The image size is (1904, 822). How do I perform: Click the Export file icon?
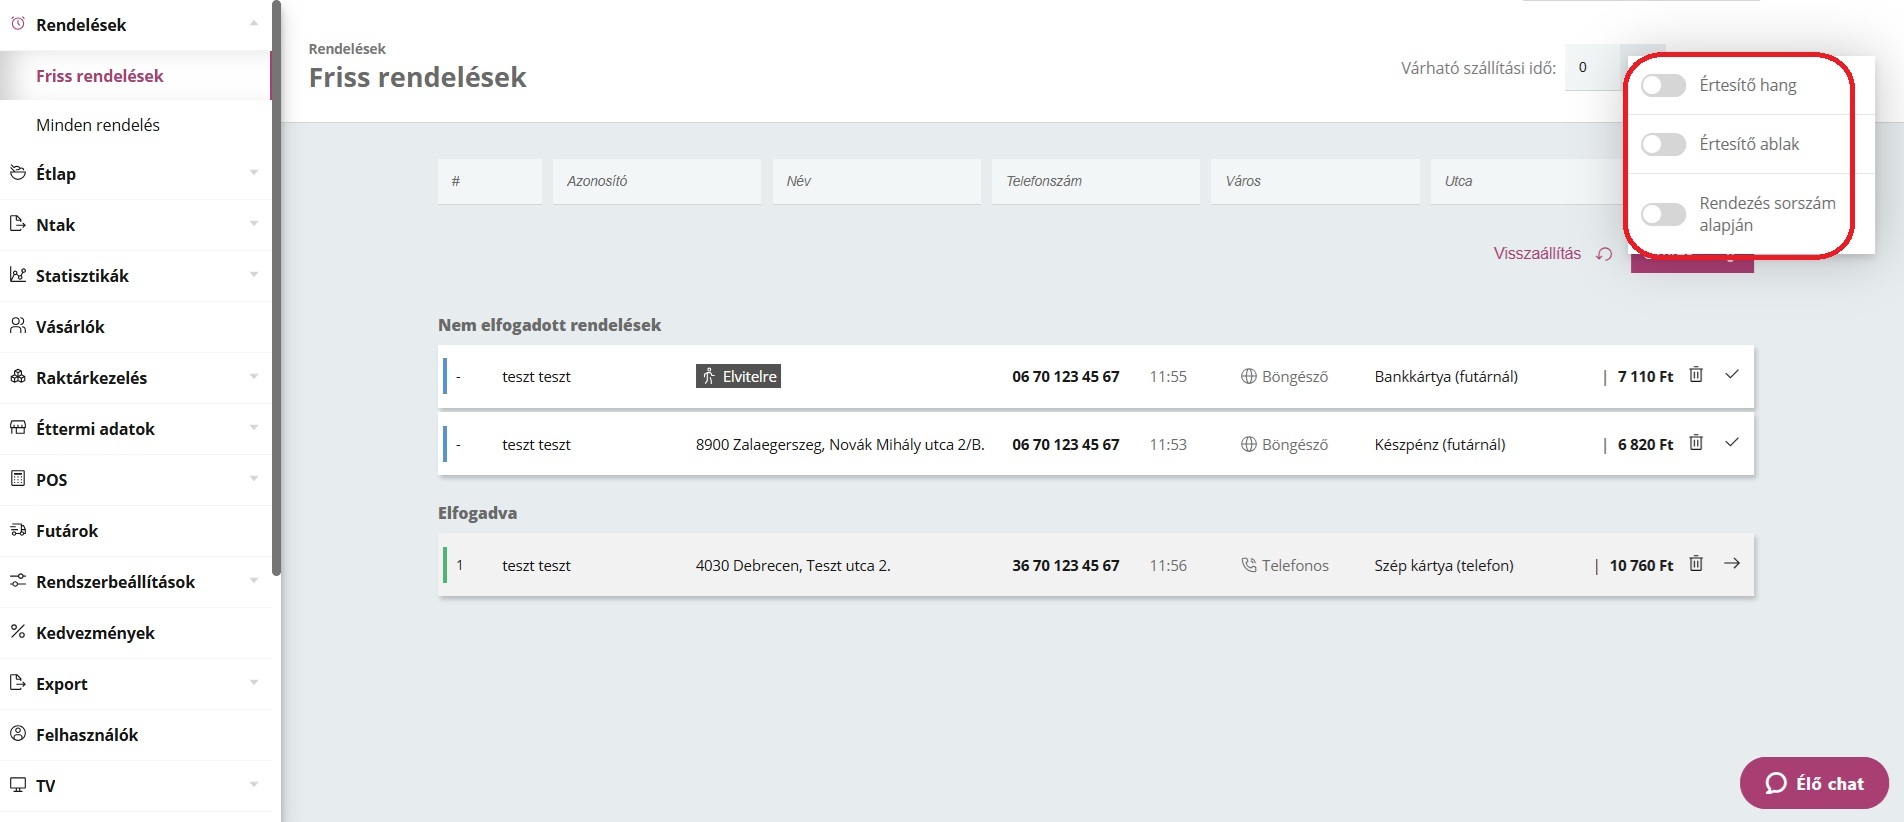[18, 683]
